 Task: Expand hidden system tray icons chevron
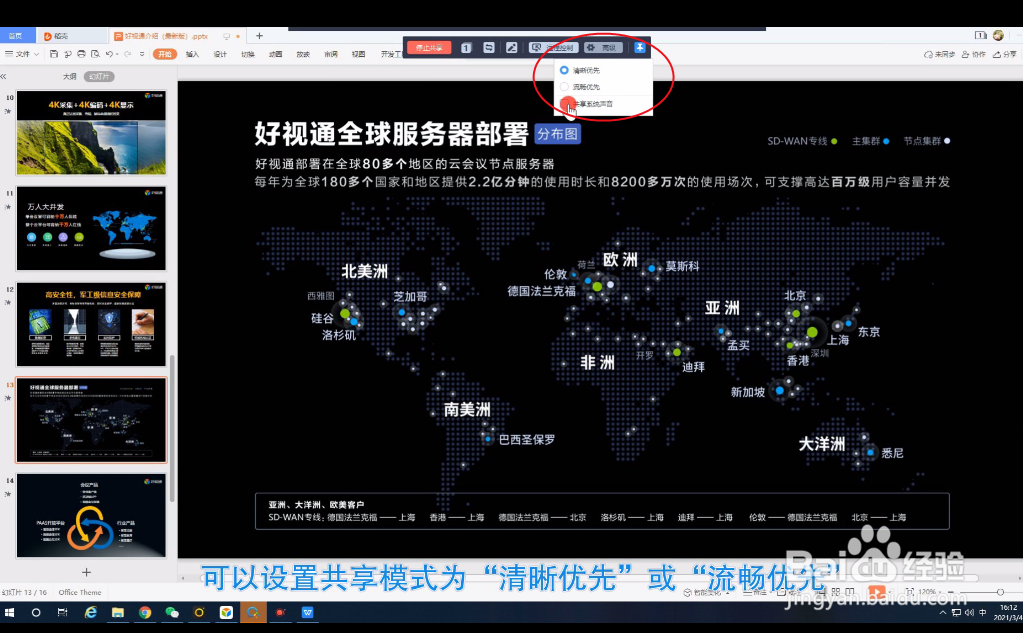[943, 613]
